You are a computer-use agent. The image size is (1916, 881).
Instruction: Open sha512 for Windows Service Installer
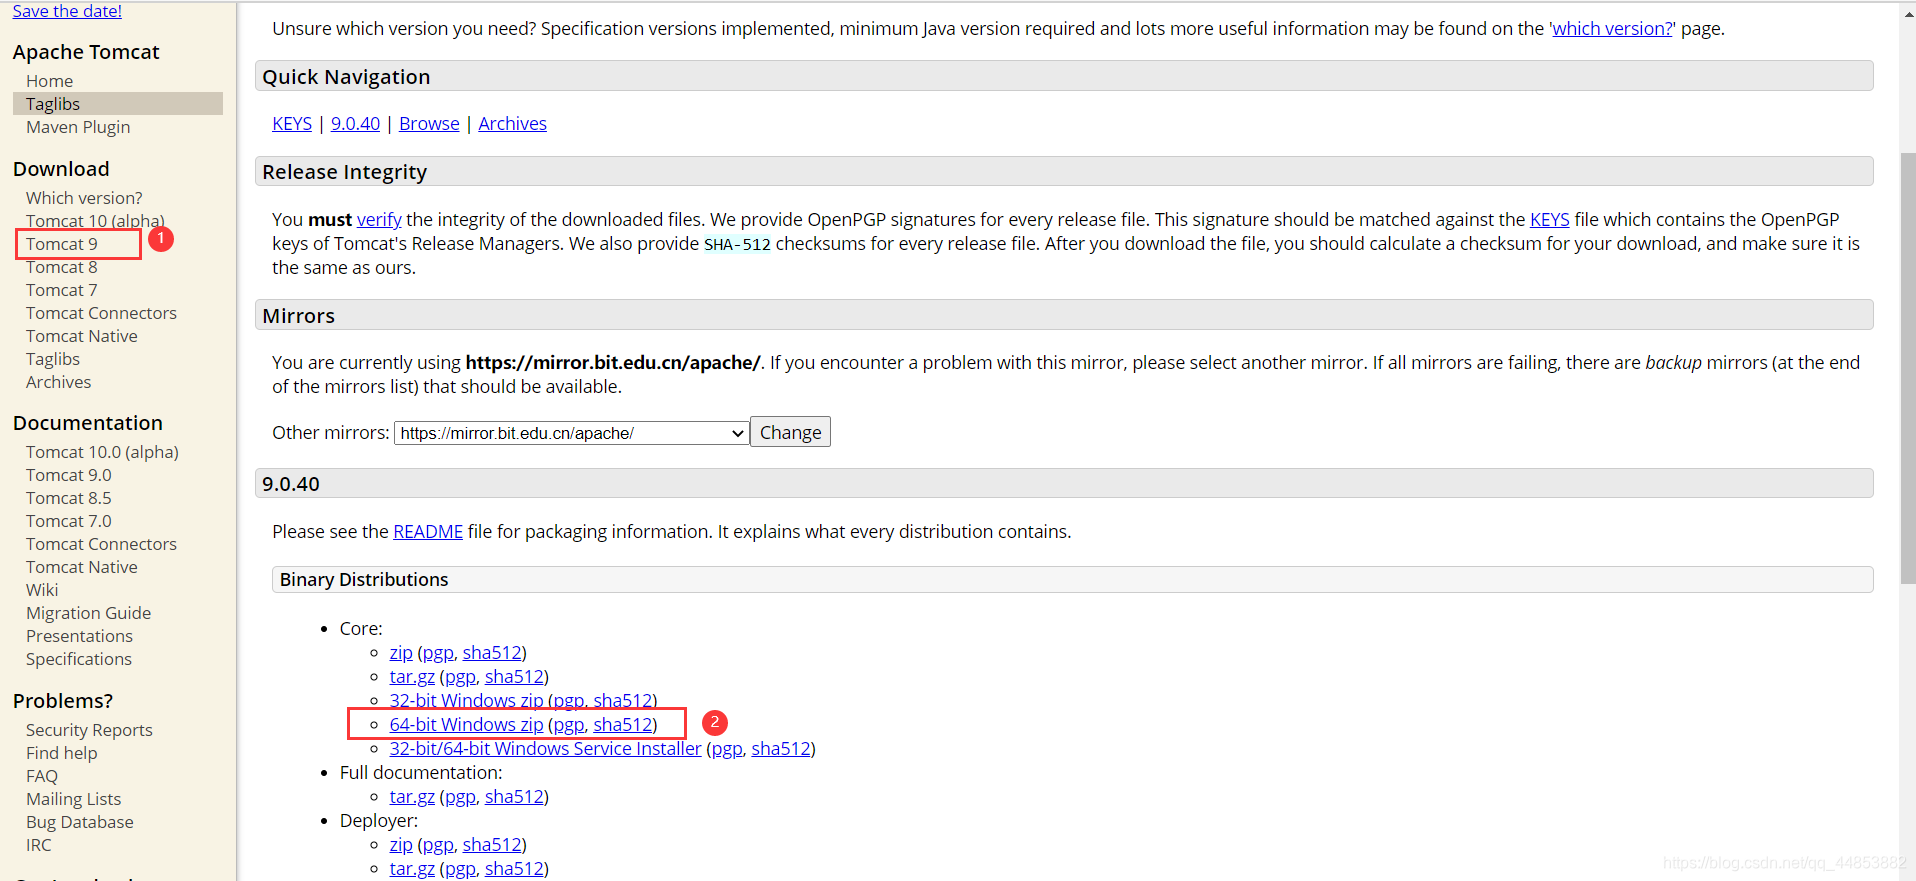pos(780,749)
